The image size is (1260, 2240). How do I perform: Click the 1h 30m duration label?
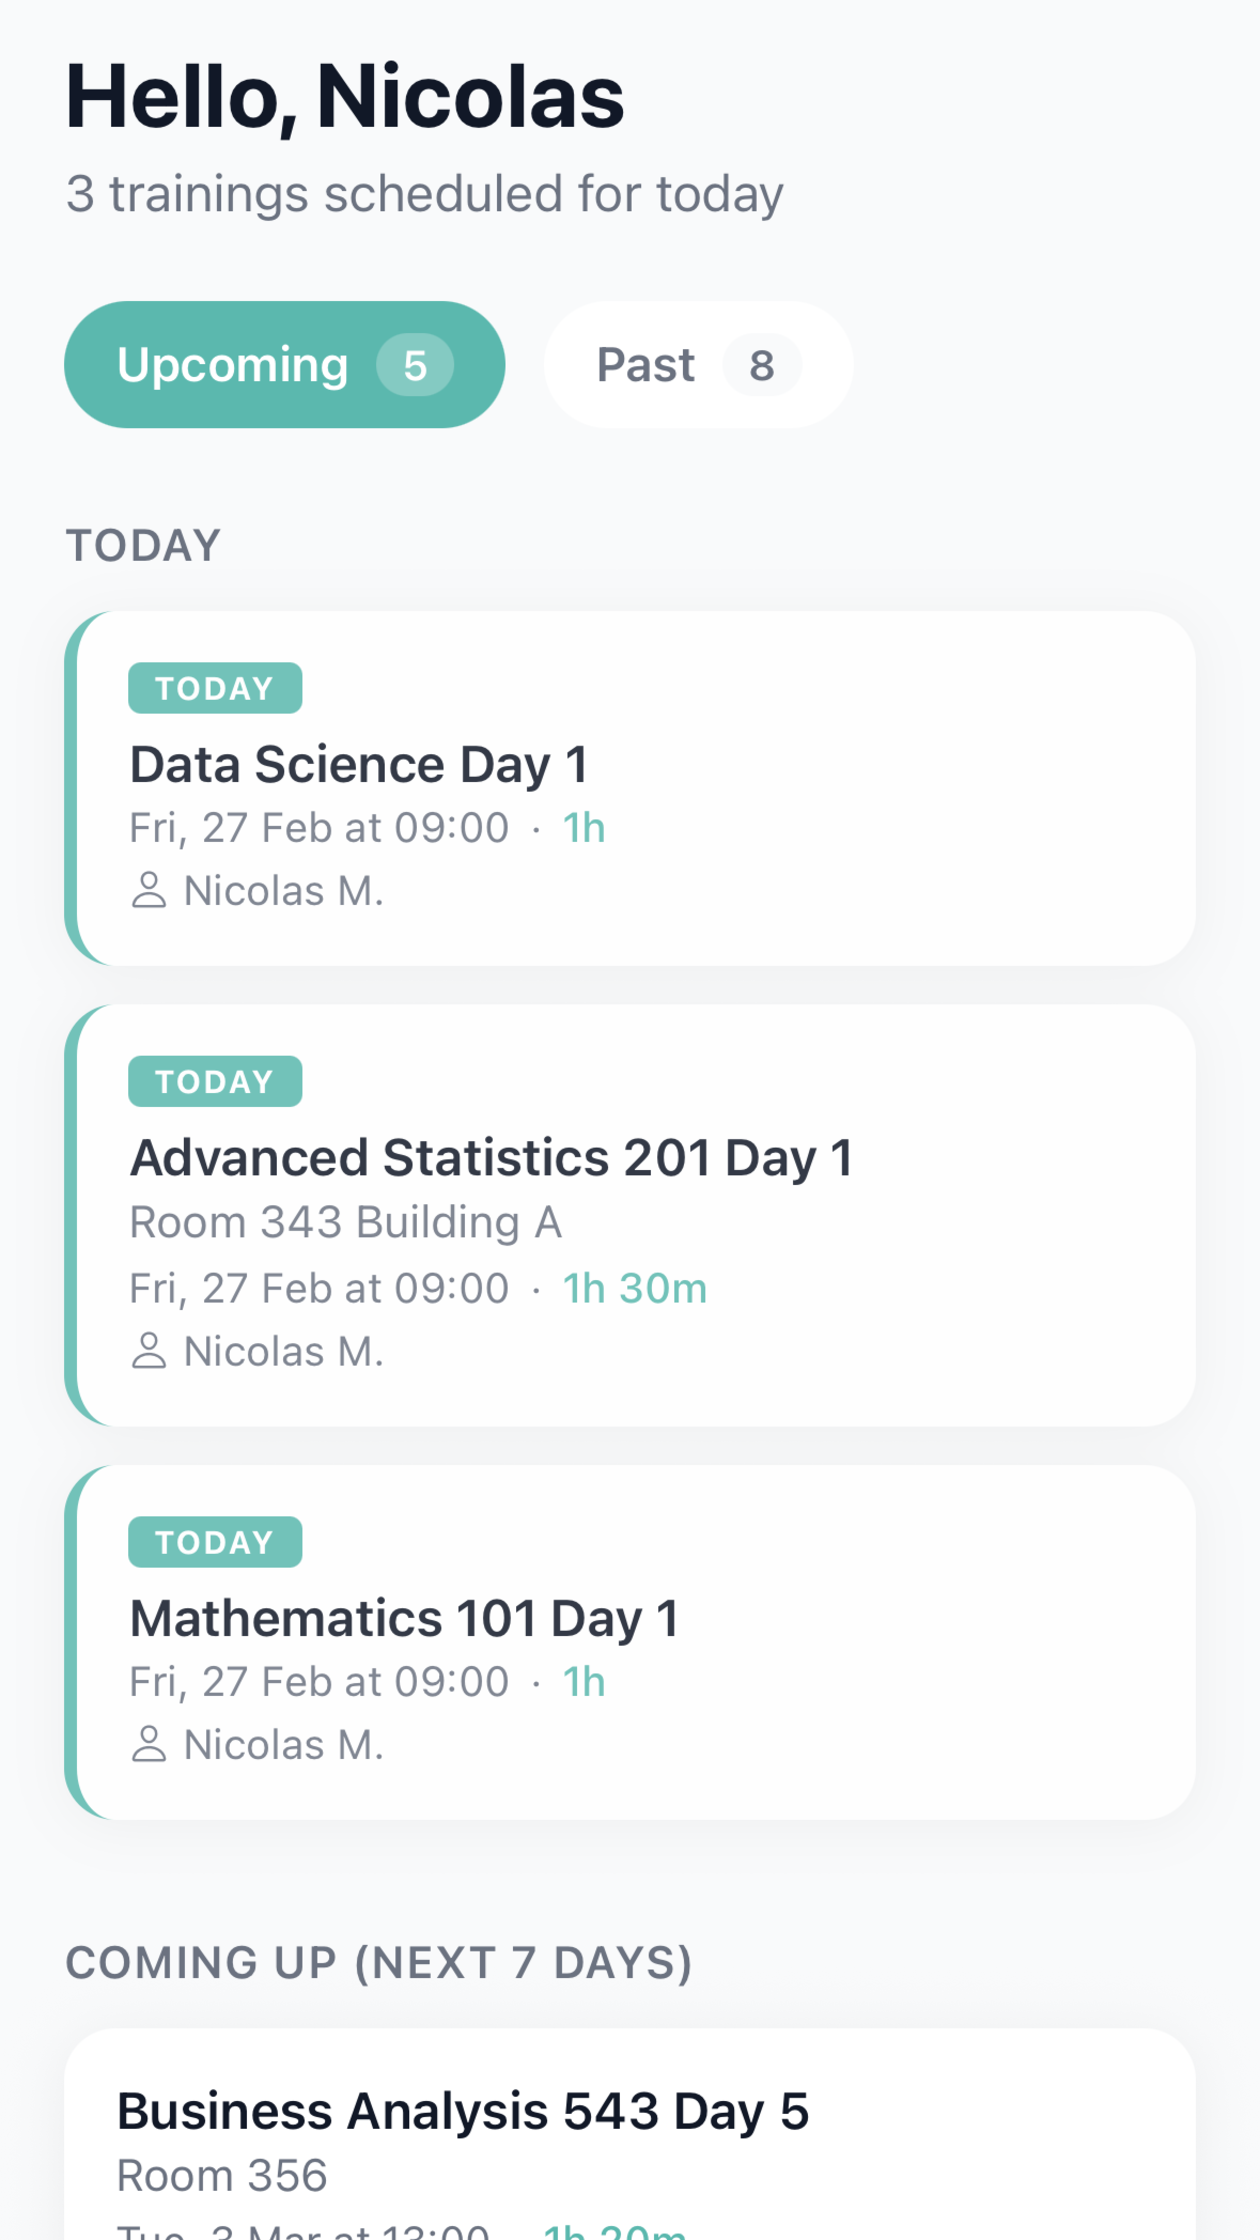coord(634,1288)
